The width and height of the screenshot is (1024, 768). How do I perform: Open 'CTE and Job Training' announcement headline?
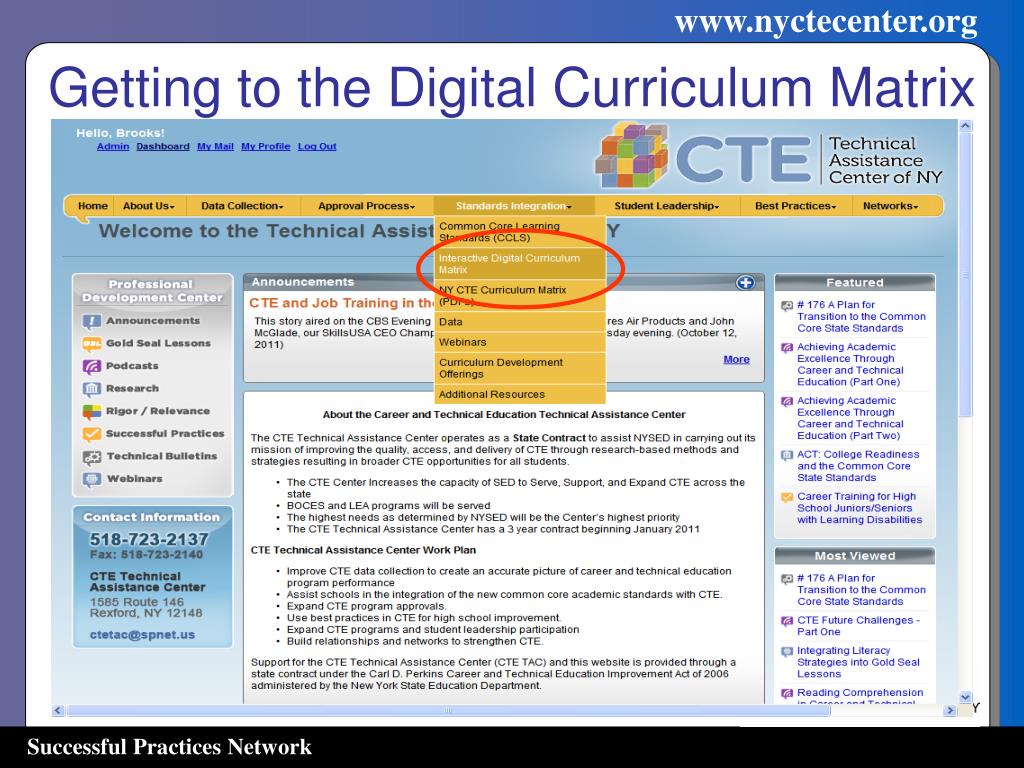pyautogui.click(x=341, y=303)
